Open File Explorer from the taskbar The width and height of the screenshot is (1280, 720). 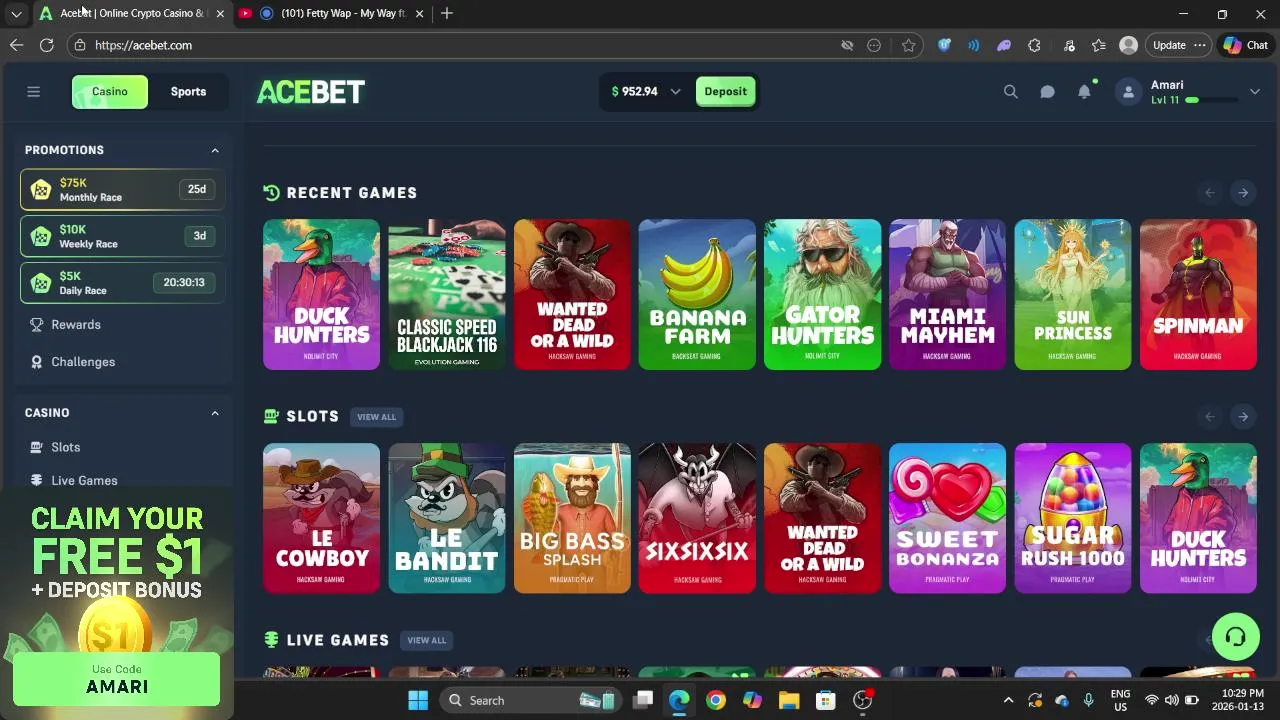789,700
